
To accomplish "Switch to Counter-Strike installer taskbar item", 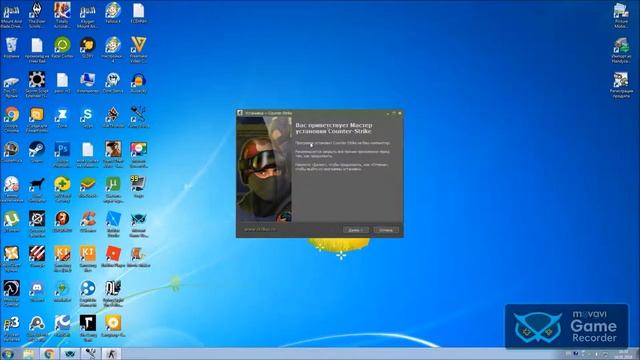I will [x=111, y=354].
